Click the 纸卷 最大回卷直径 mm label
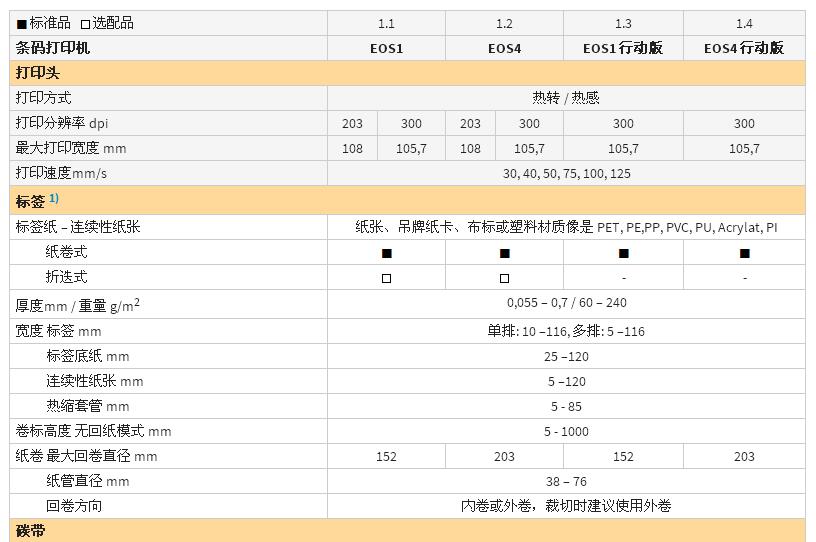The image size is (816, 542). pos(86,456)
